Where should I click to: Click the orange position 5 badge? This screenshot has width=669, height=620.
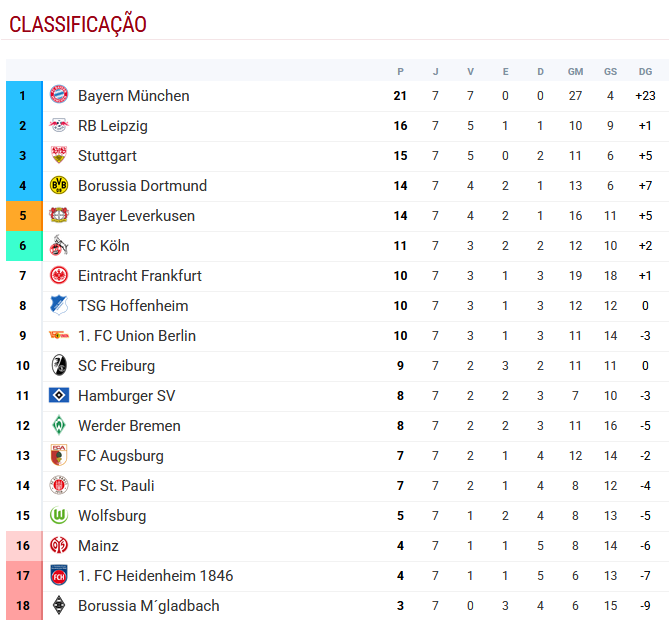(23, 216)
